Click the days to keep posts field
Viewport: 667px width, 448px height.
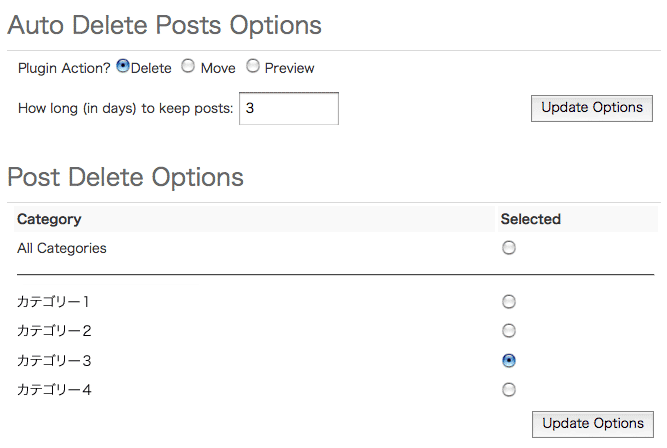pyautogui.click(x=288, y=108)
